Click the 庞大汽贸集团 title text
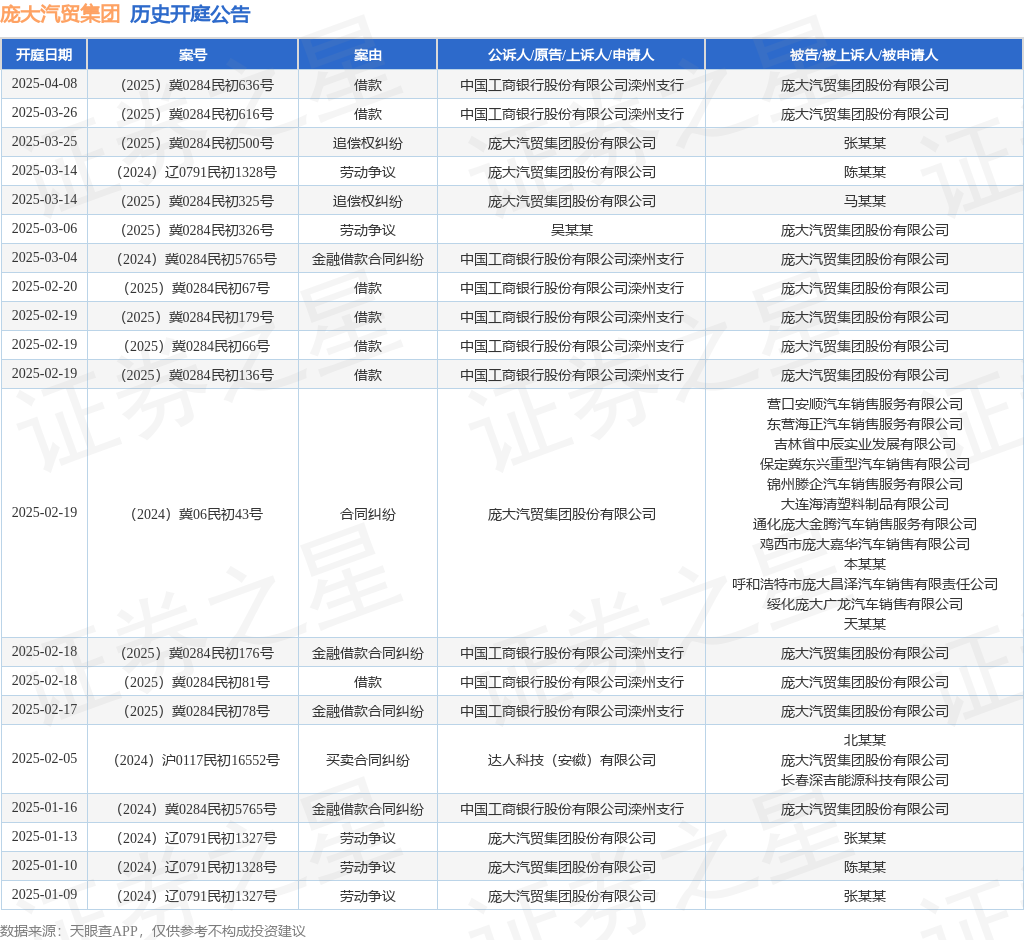This screenshot has width=1024, height=940. 60,14
